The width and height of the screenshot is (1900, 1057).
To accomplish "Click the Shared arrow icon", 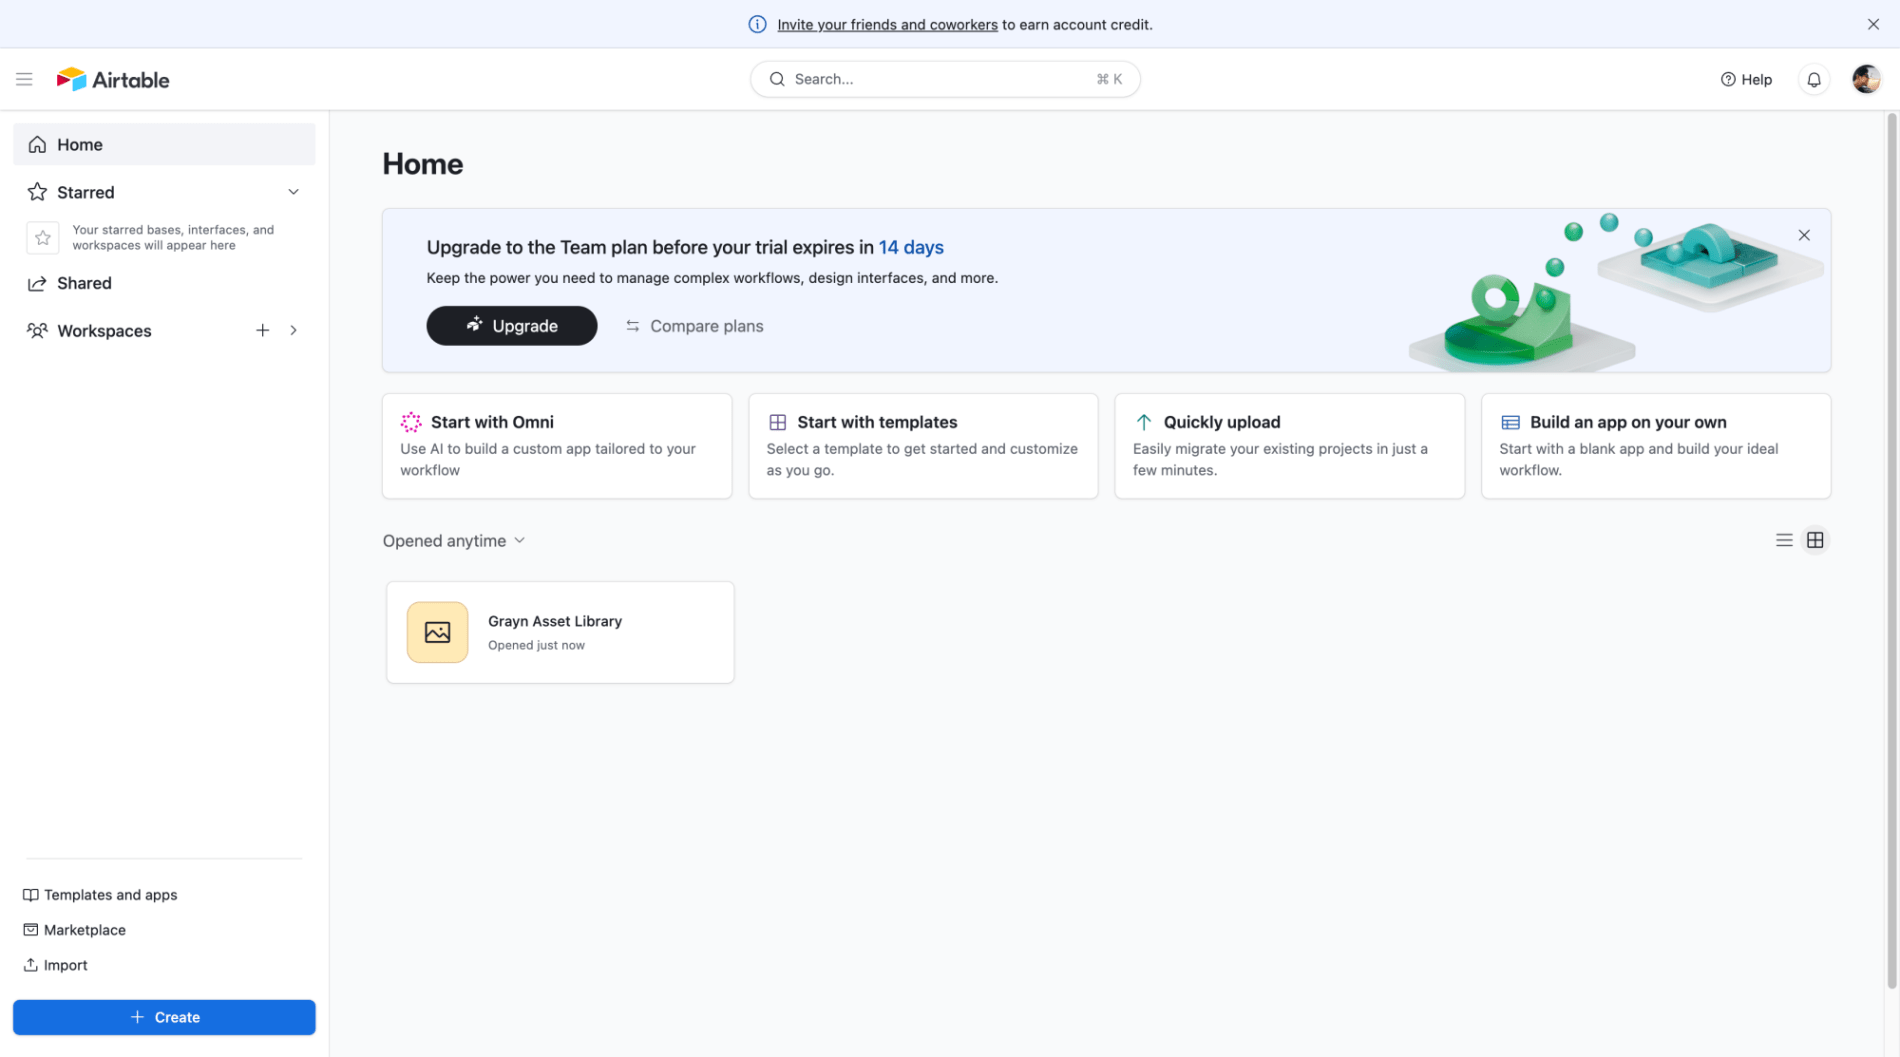I will click(x=37, y=283).
